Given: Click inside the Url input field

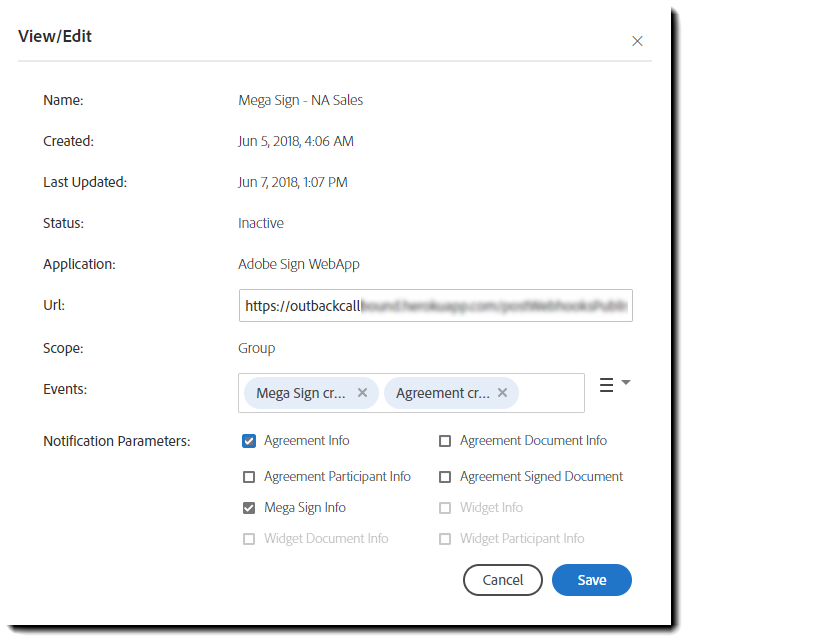Looking at the screenshot, I should click(x=436, y=305).
